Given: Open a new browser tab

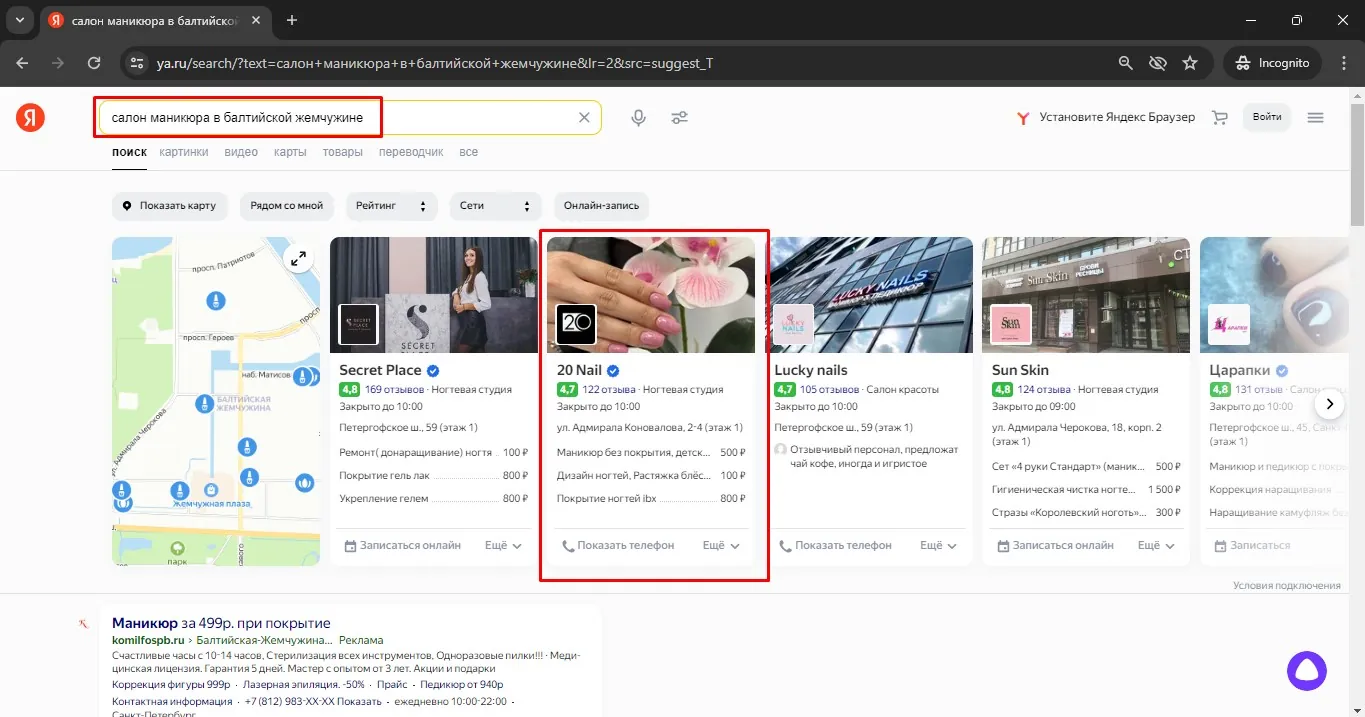Looking at the screenshot, I should [292, 20].
